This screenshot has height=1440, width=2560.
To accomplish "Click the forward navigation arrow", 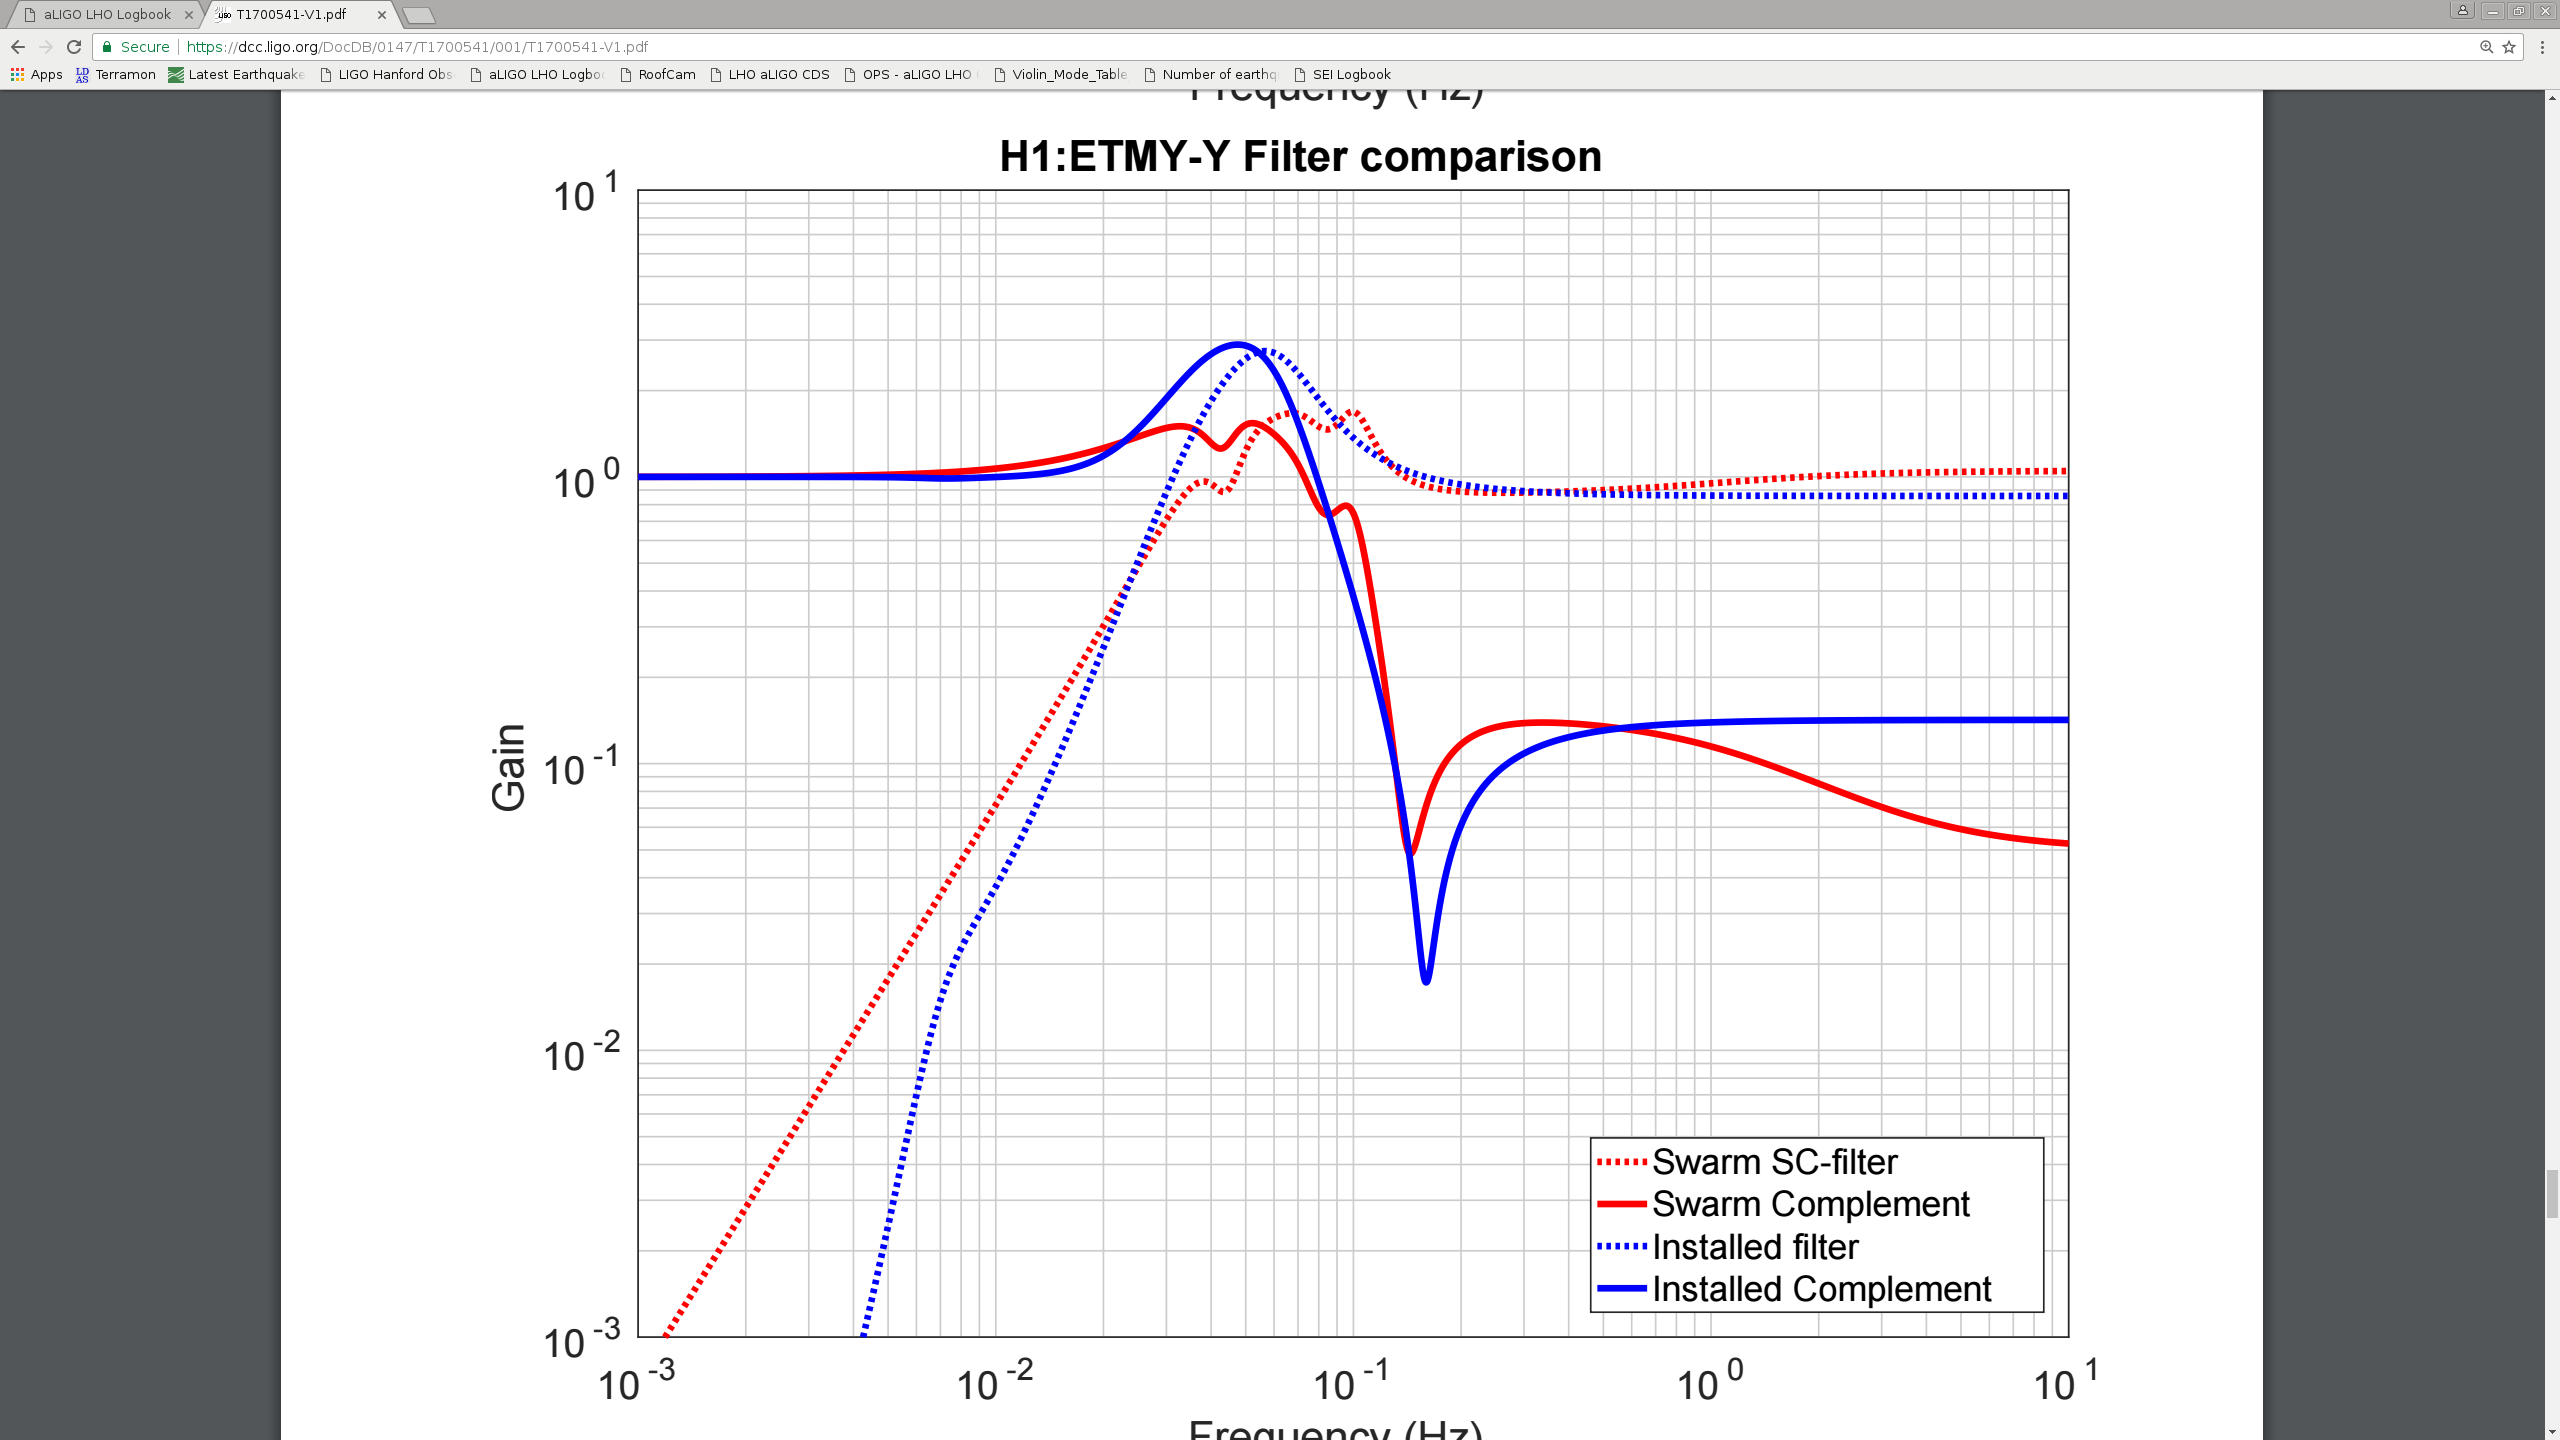I will click(x=45, y=47).
